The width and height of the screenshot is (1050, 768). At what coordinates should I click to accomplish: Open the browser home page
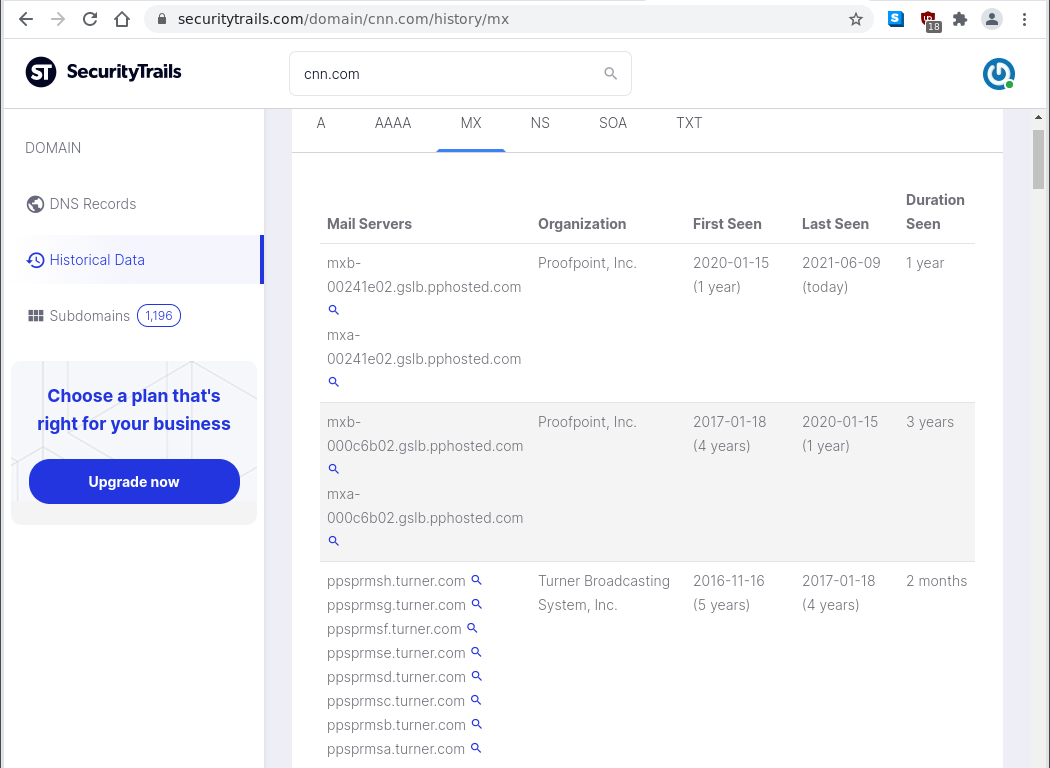[122, 19]
